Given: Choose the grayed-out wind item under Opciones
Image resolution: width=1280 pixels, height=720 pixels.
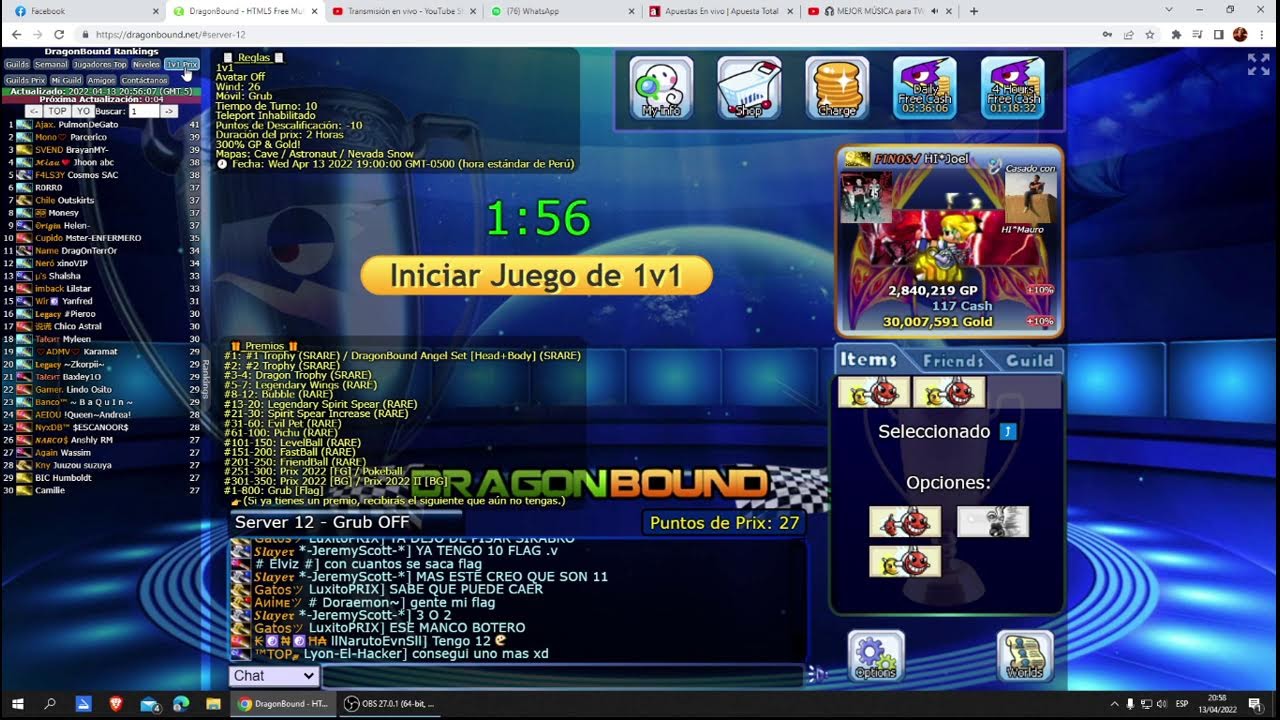Looking at the screenshot, I should coord(993,522).
